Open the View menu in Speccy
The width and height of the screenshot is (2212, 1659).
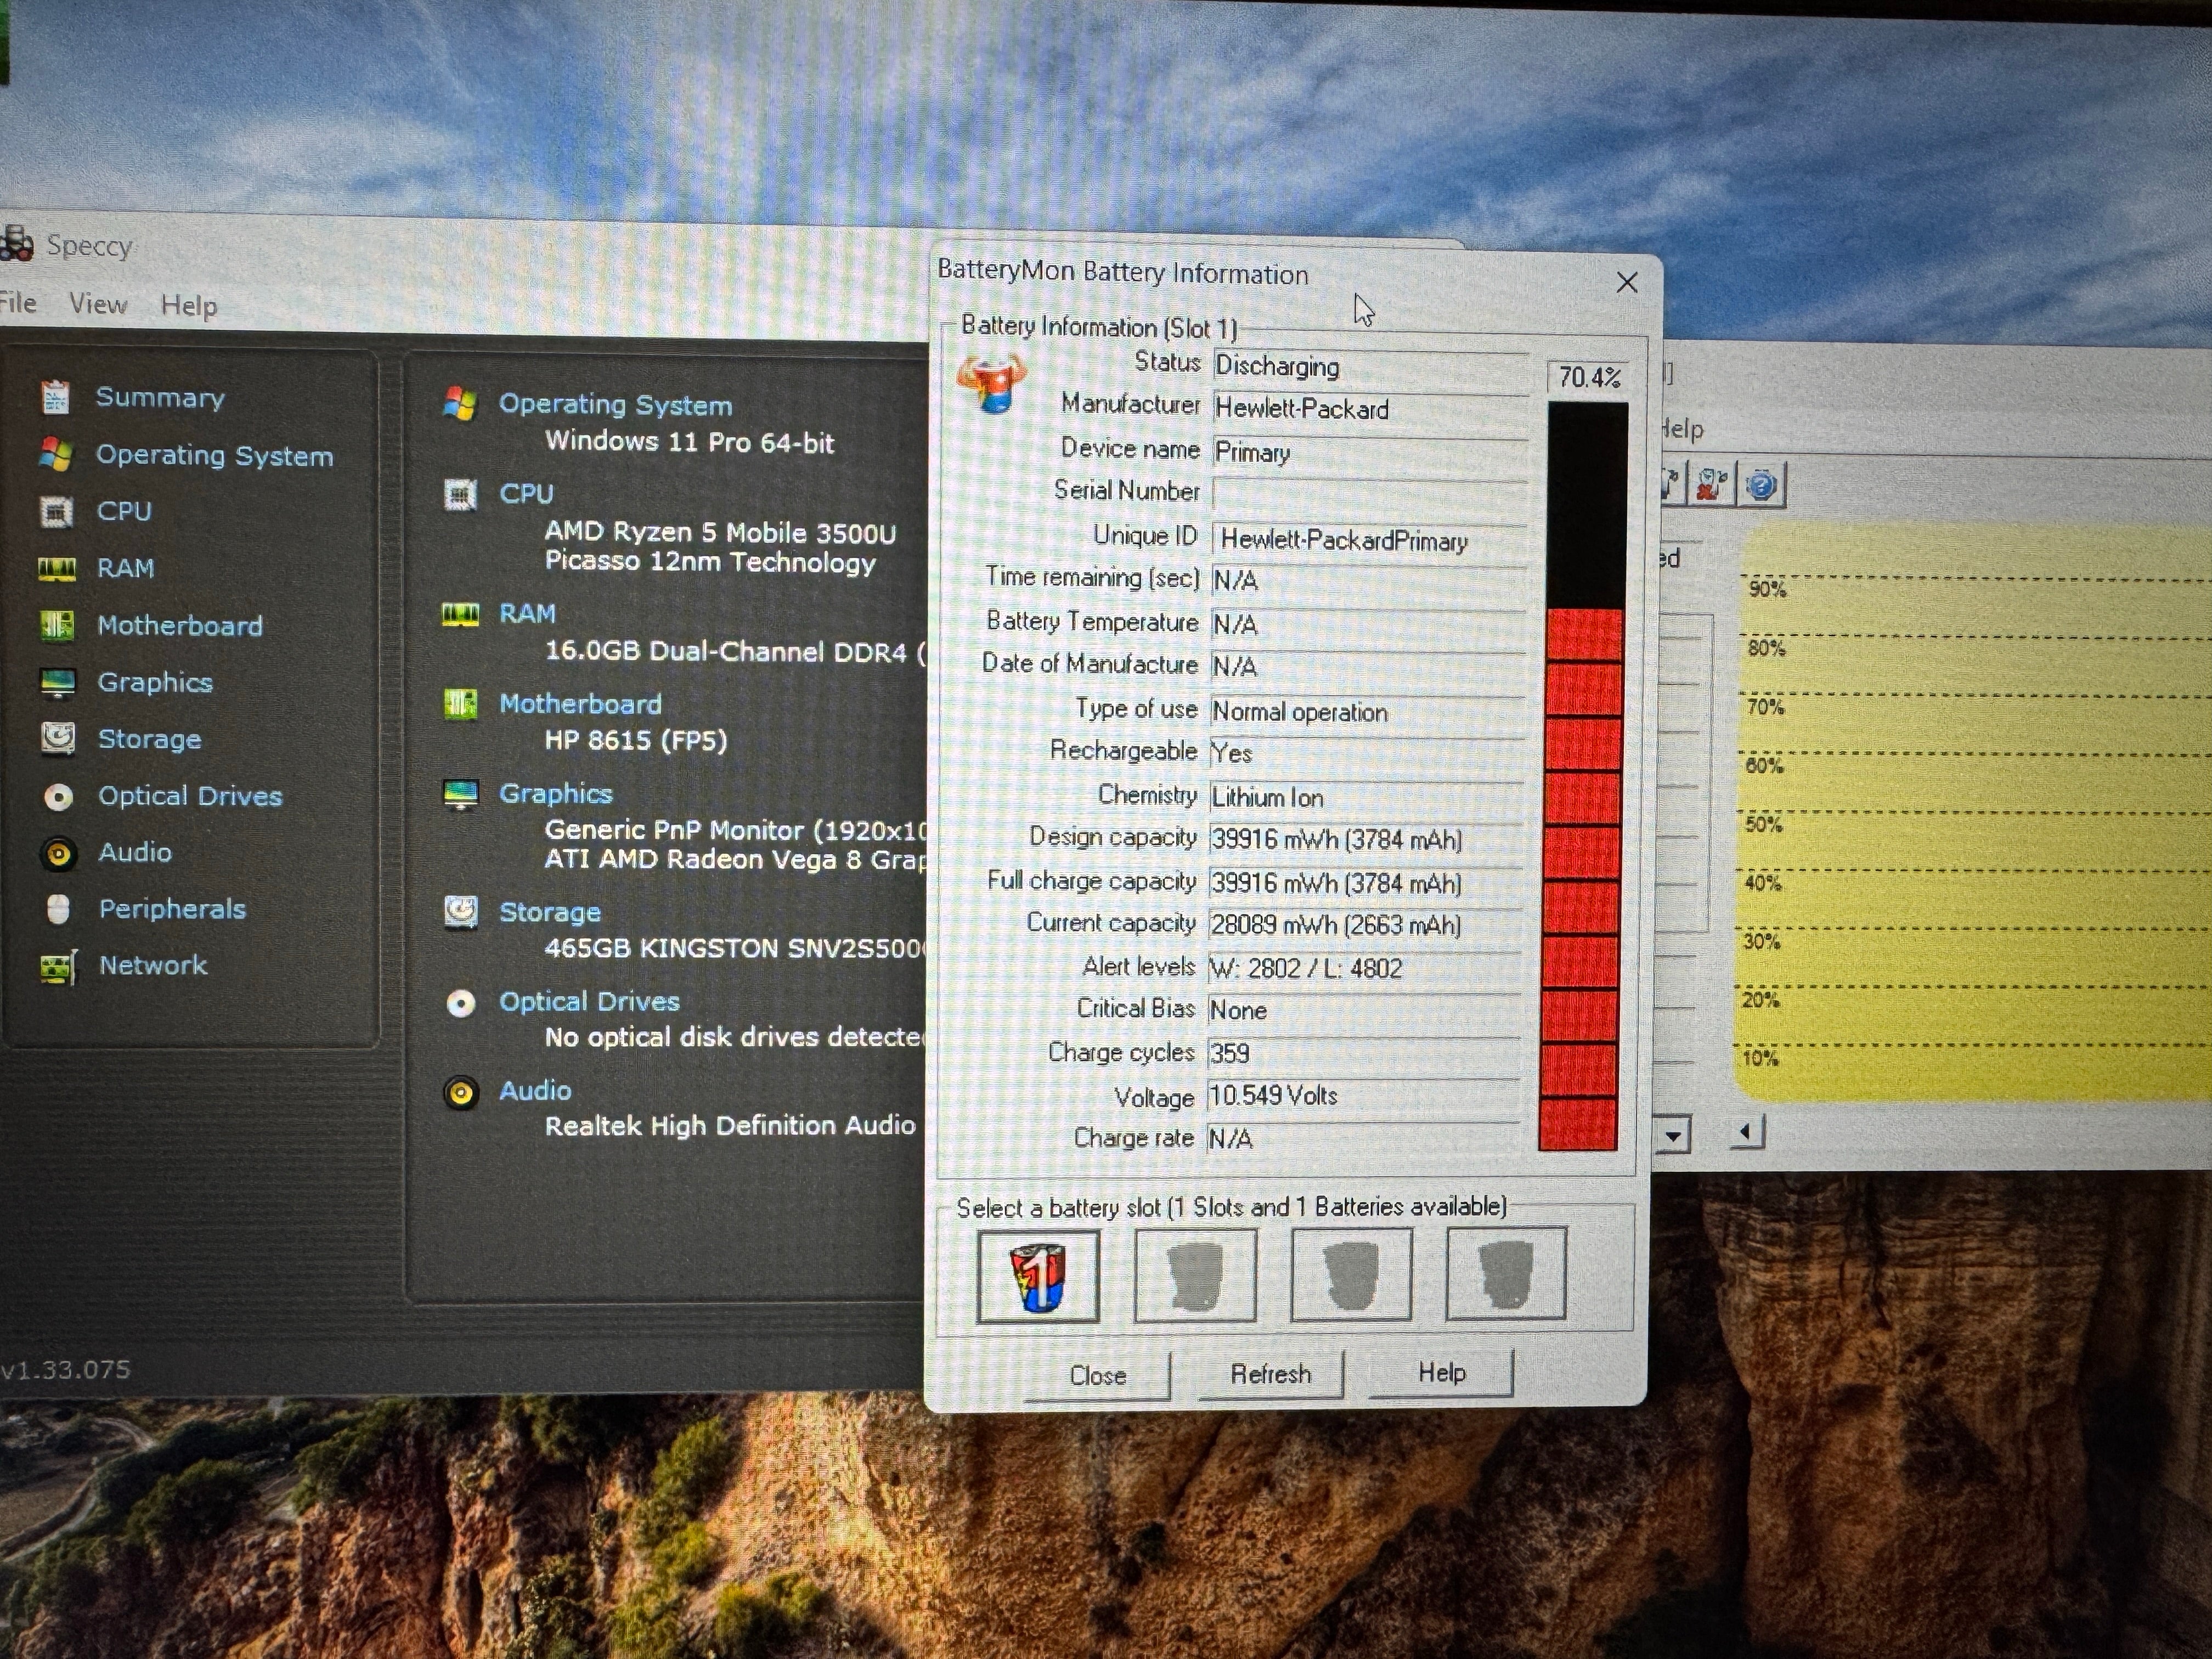[x=98, y=304]
